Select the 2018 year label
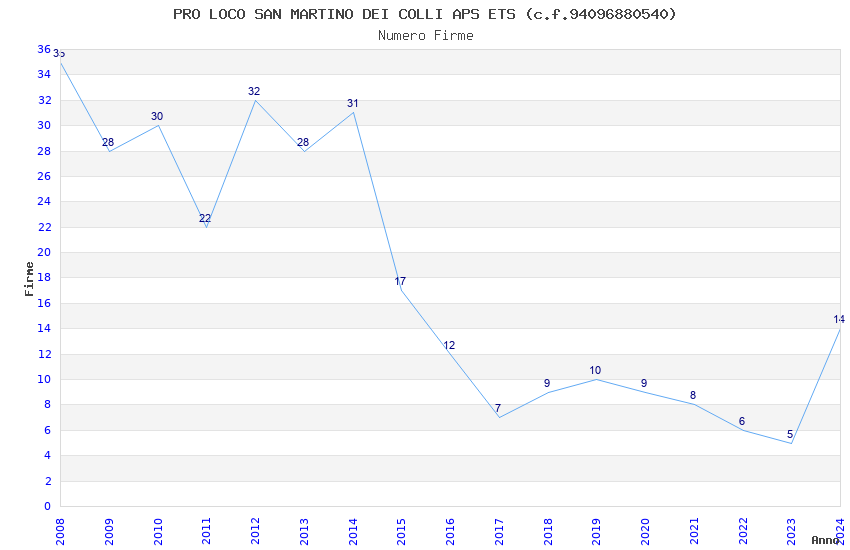Screen dimensions: 850x550 click(548, 532)
